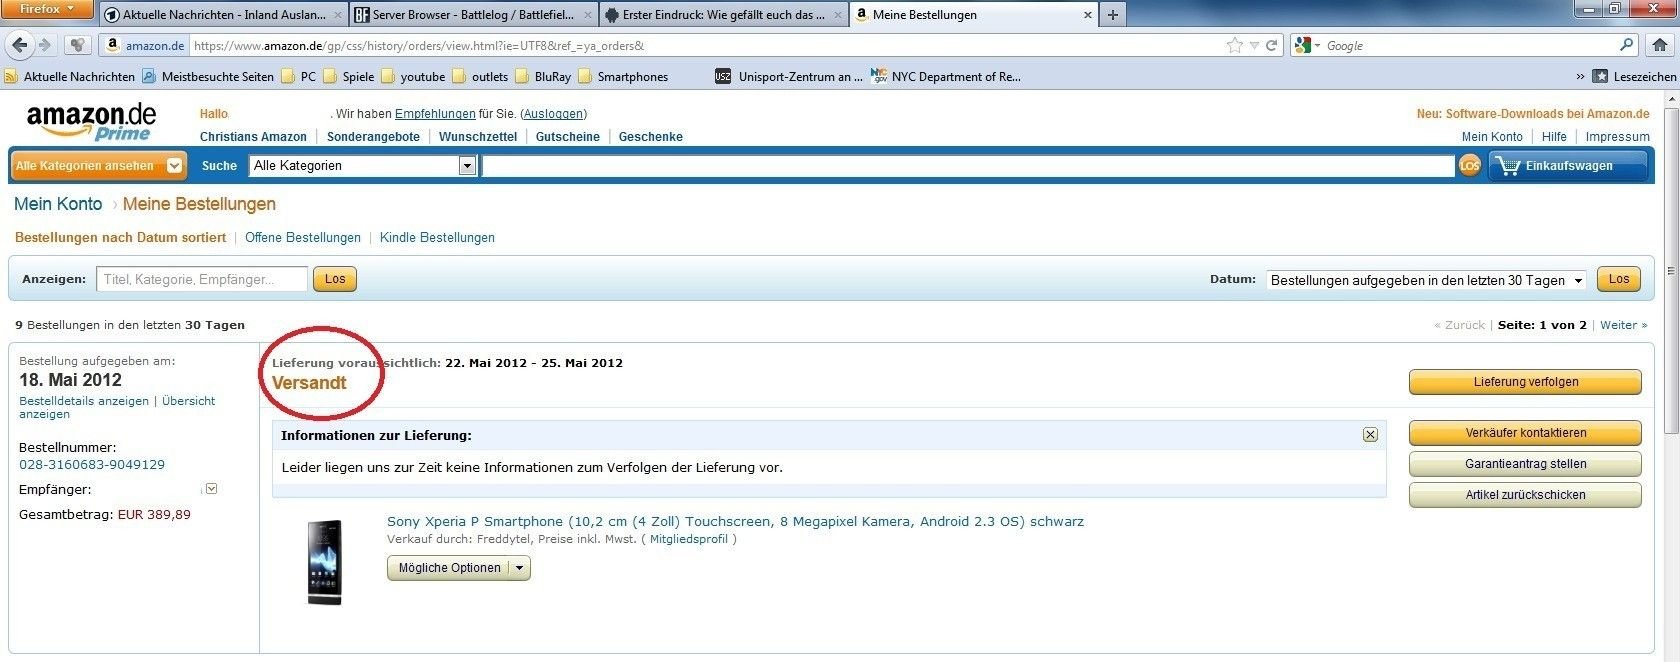Go back with the browser back arrow
1680x662 pixels.
pyautogui.click(x=19, y=45)
